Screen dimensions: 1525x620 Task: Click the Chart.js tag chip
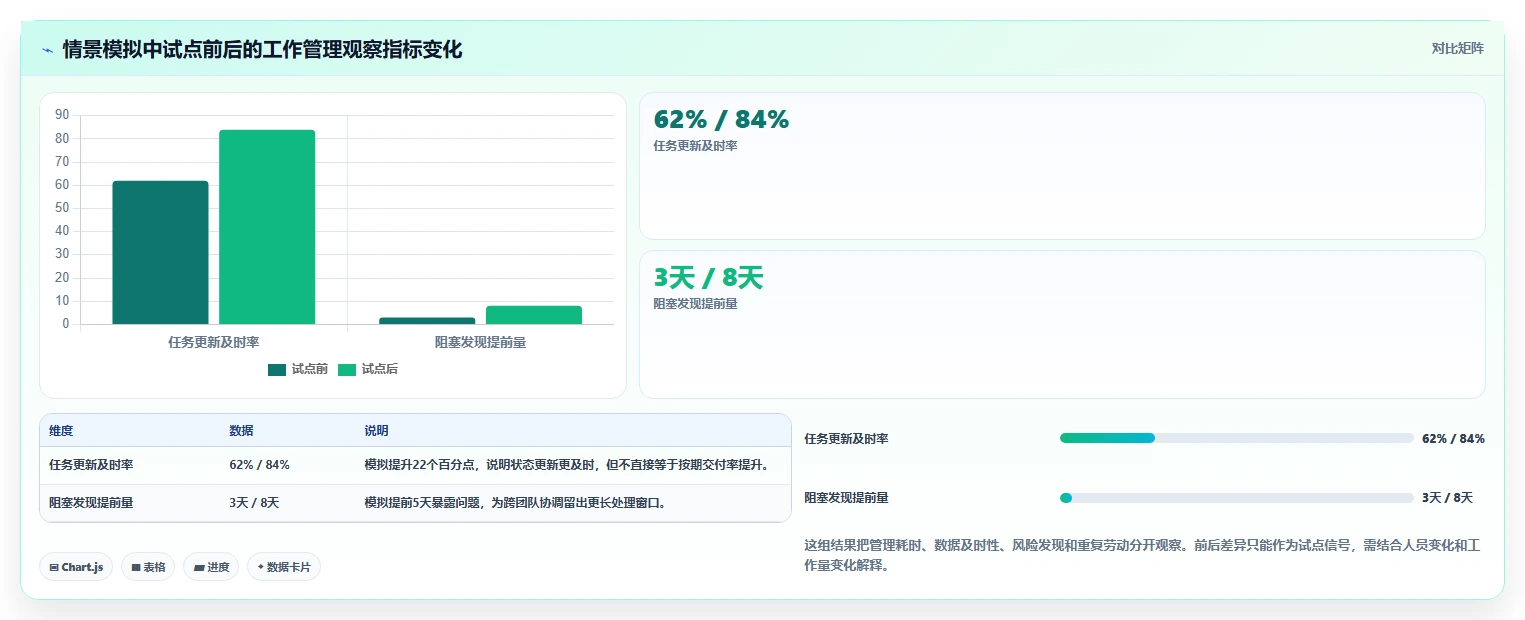(76, 567)
